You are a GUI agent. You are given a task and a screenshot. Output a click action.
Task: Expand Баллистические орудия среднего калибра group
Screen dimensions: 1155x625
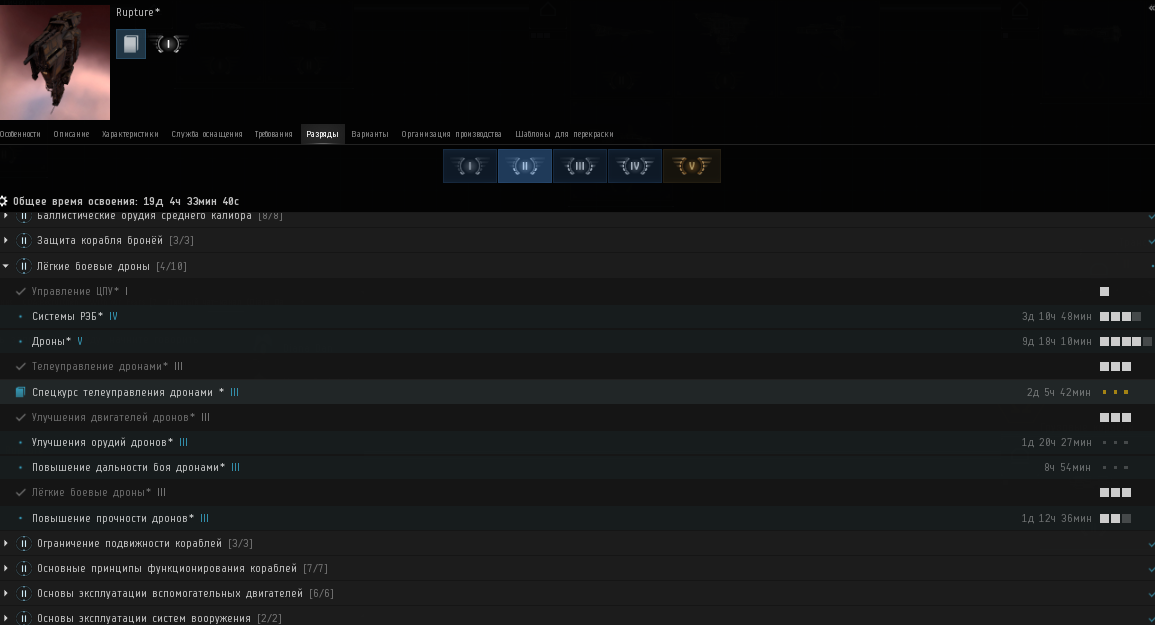[6, 216]
